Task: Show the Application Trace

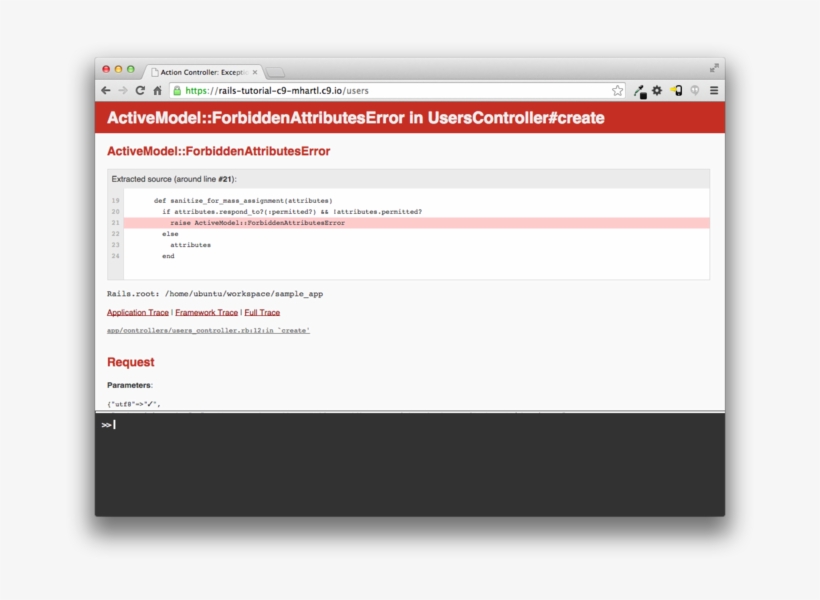Action: click(x=138, y=313)
